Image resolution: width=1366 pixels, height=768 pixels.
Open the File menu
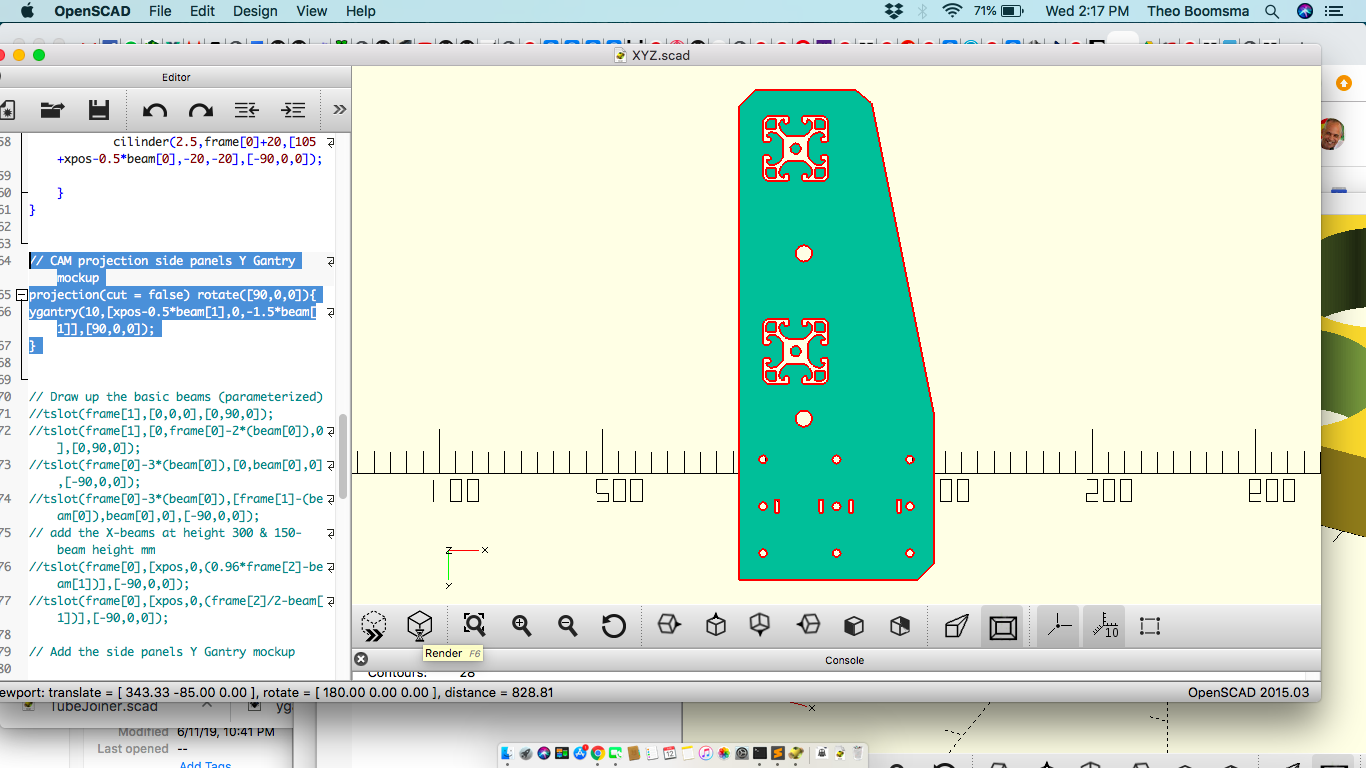pos(160,11)
